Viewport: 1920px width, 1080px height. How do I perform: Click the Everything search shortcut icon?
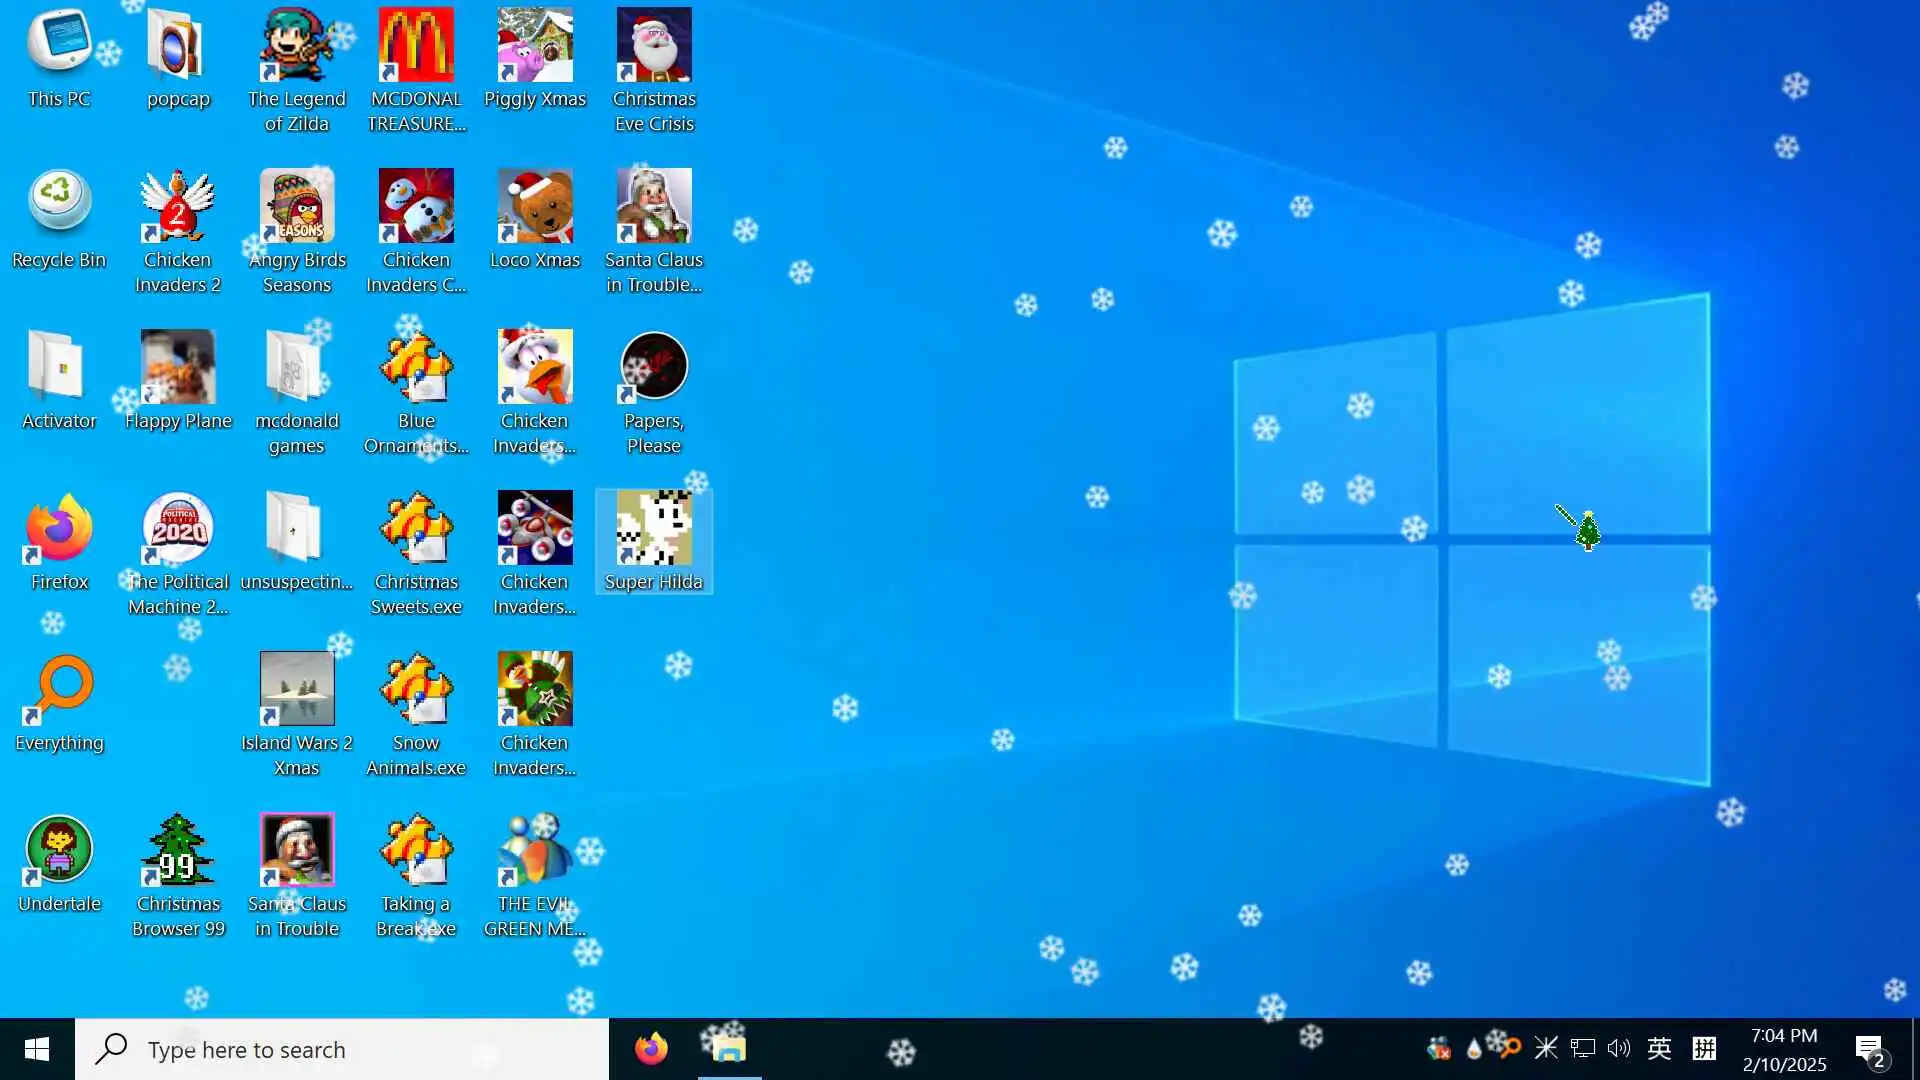[59, 690]
